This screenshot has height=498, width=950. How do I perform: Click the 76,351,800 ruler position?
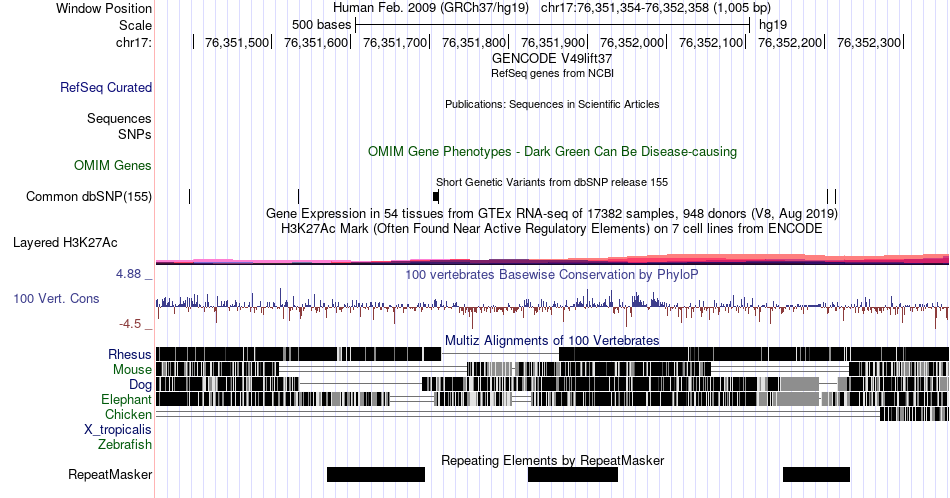click(474, 42)
